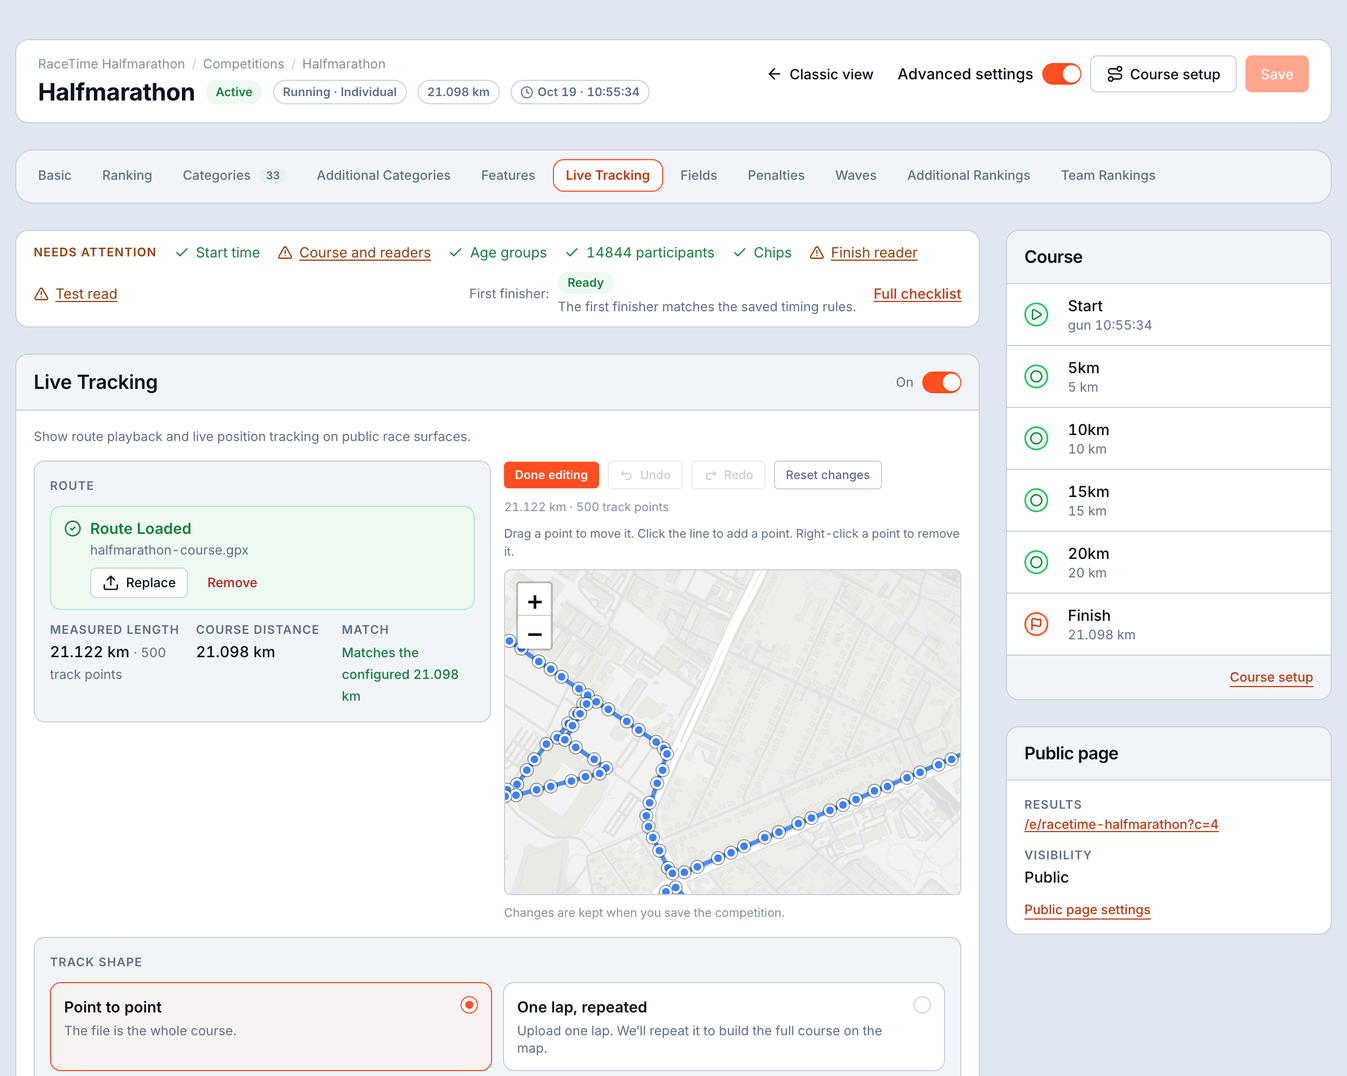Viewport: 1347px width, 1076px height.
Task: Click the warning icon beside Test read
Action: [x=41, y=294]
